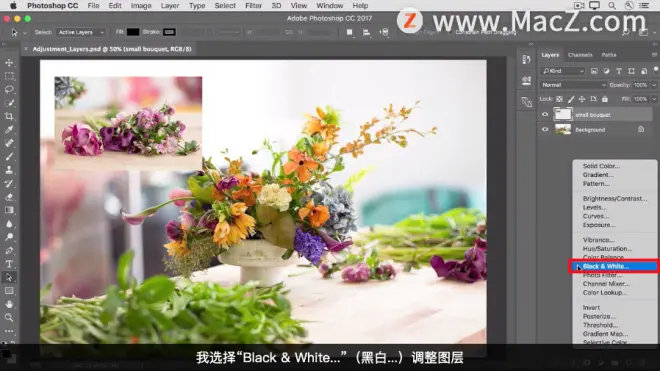Select the Eraser tool
This screenshot has width=660, height=371.
point(9,197)
